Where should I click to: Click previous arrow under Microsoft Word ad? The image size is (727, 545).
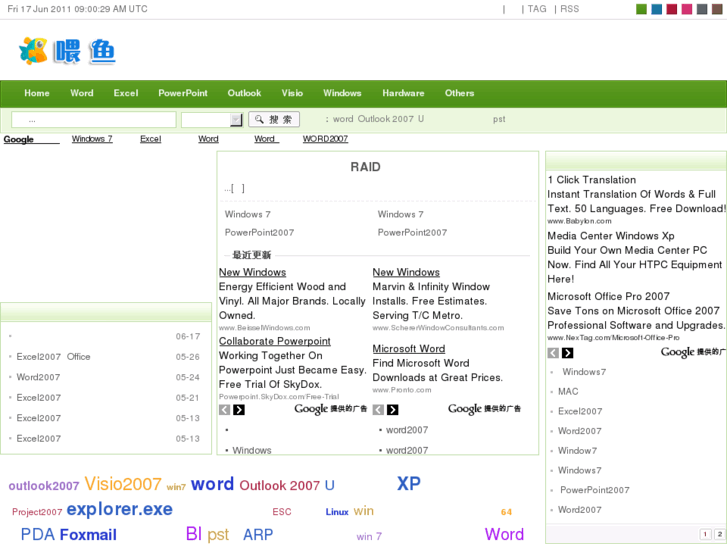(x=378, y=410)
